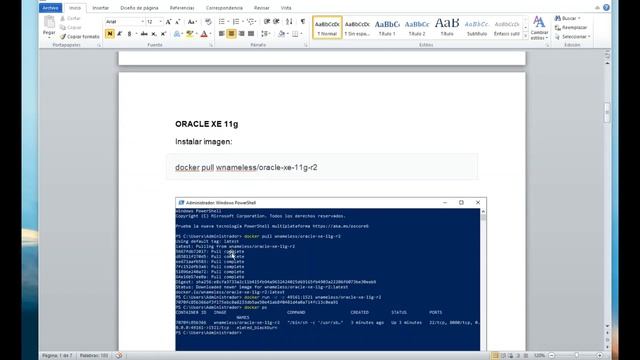This screenshot has width=640, height=360.
Task: Apply the Título 2 style
Action: 417,27
